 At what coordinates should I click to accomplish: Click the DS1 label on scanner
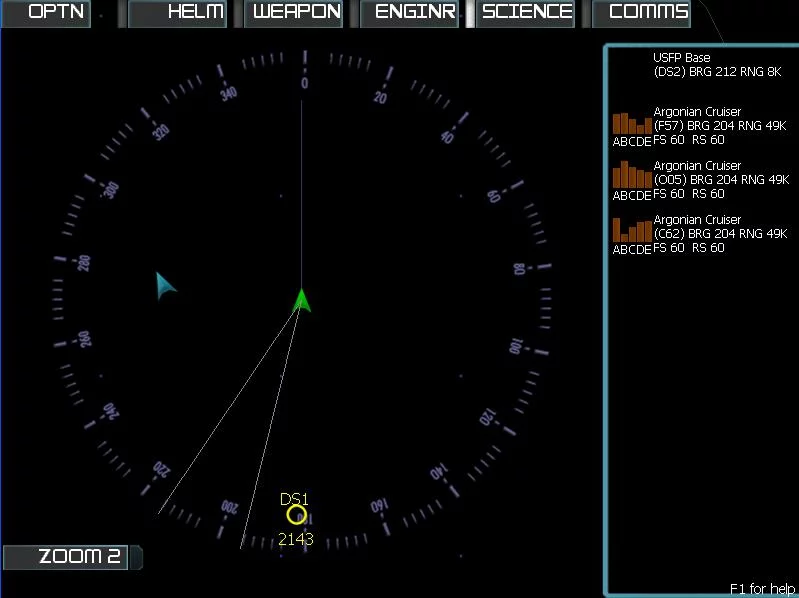pos(294,499)
